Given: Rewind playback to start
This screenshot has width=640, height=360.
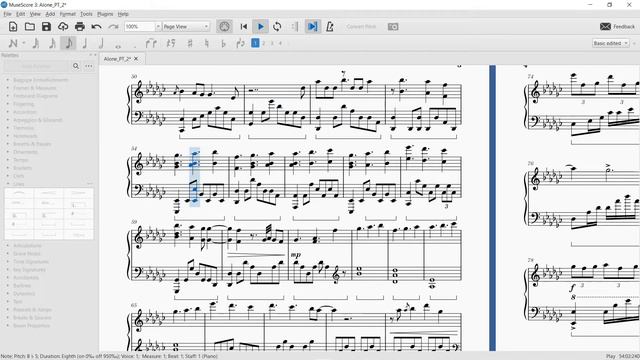Looking at the screenshot, I should [x=244, y=27].
